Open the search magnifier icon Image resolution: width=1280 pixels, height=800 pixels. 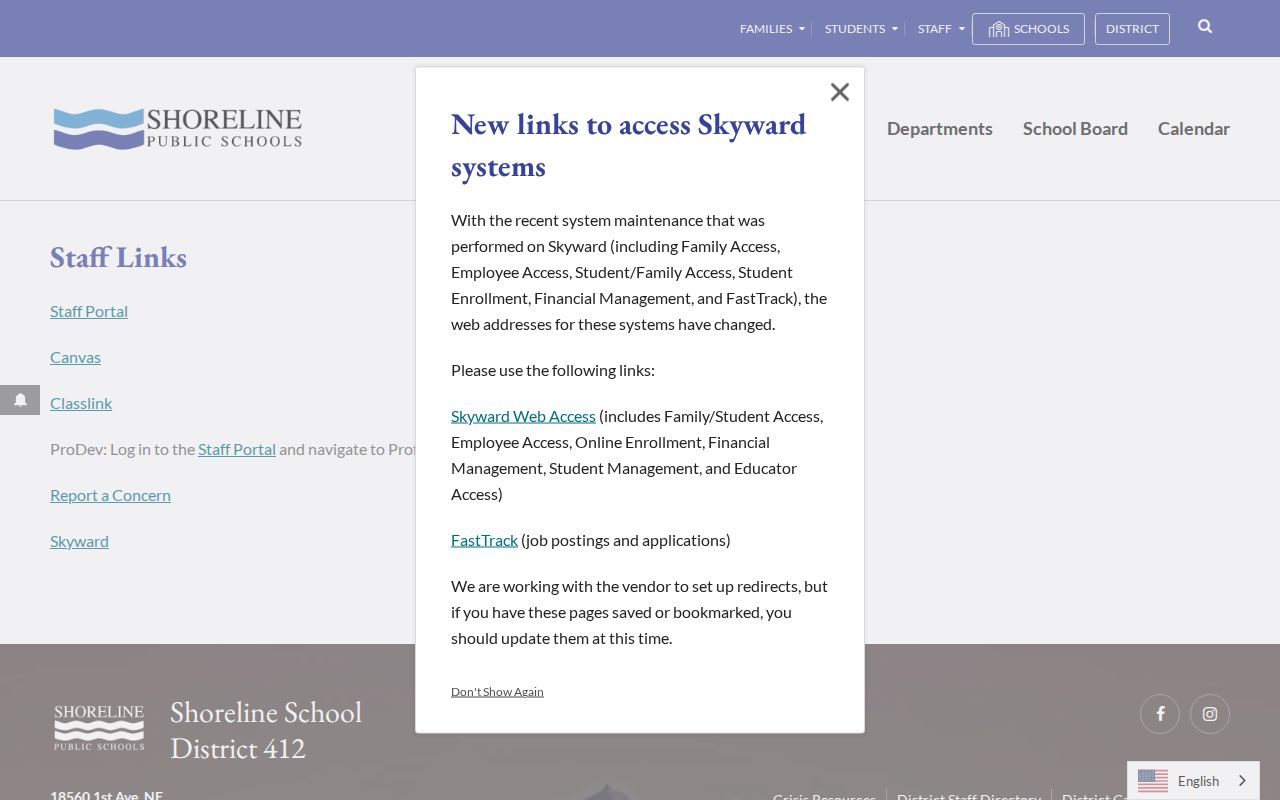point(1205,27)
